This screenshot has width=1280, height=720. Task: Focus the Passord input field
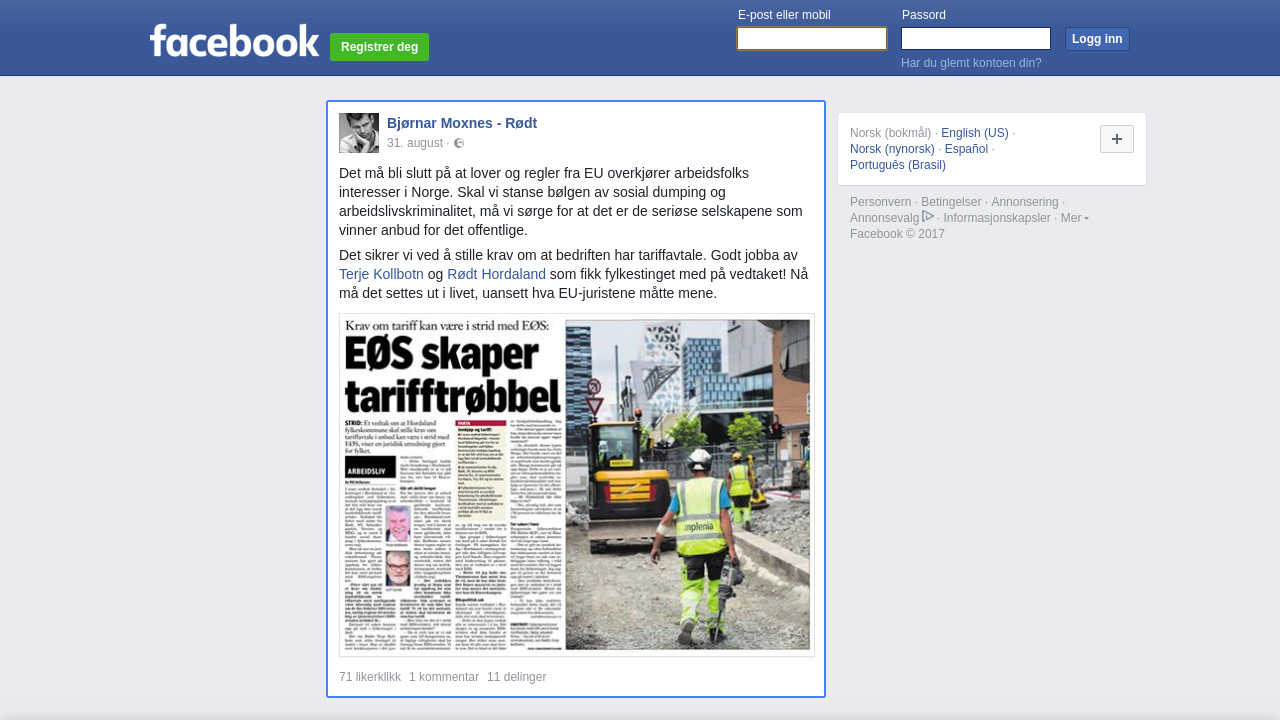(975, 39)
